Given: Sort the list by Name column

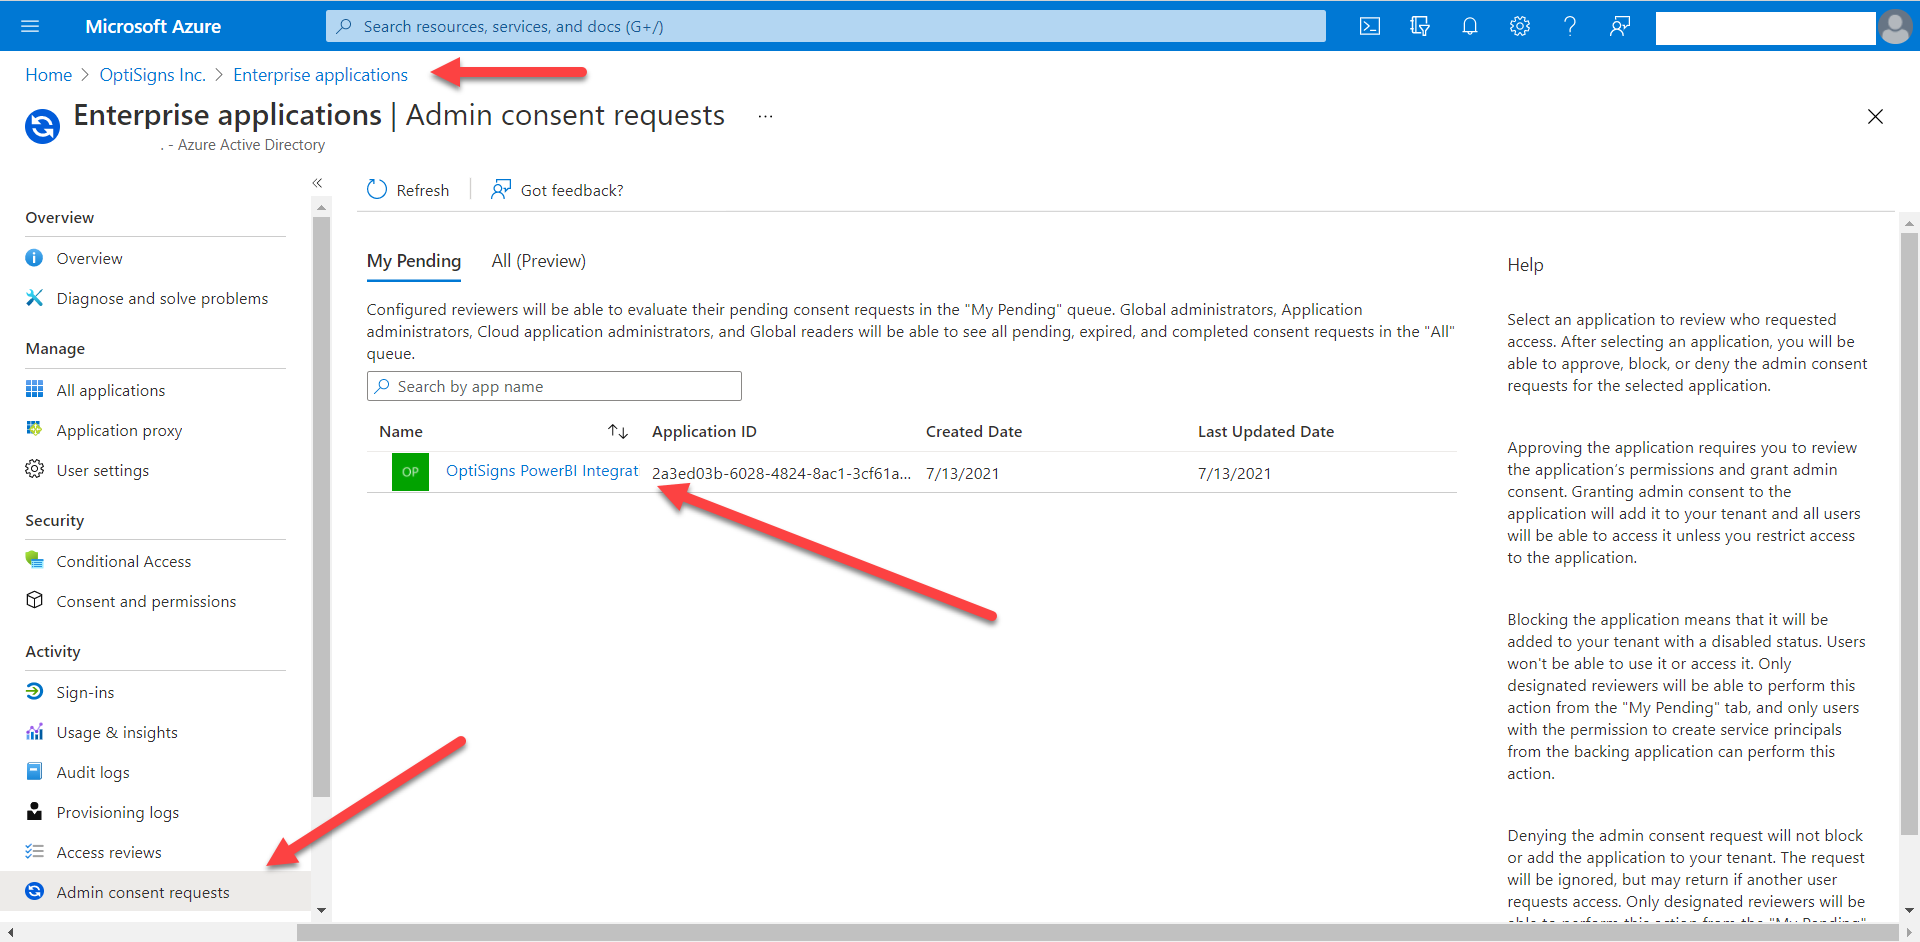Looking at the screenshot, I should (x=617, y=432).
